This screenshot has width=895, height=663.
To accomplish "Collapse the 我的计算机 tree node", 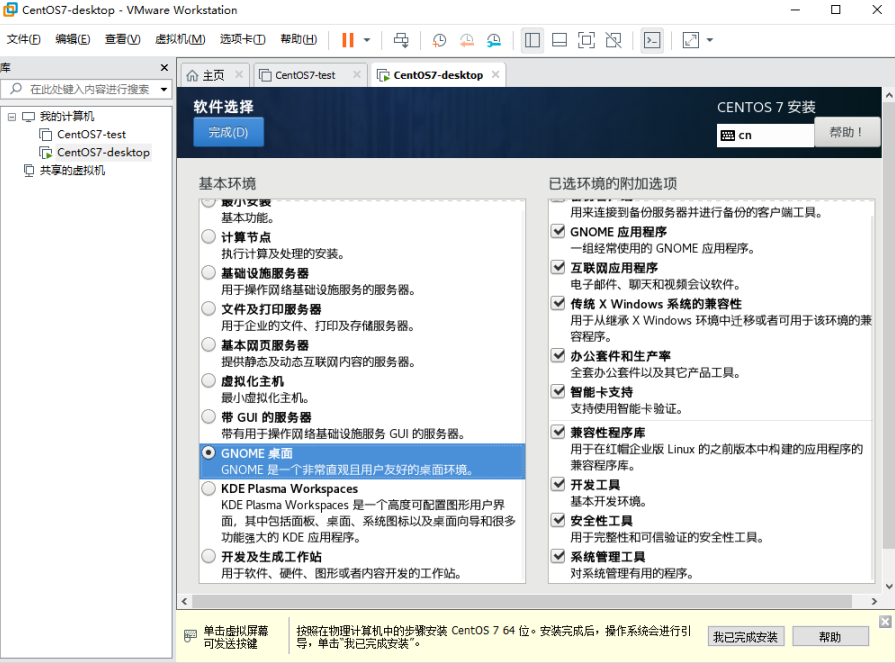I will point(11,116).
